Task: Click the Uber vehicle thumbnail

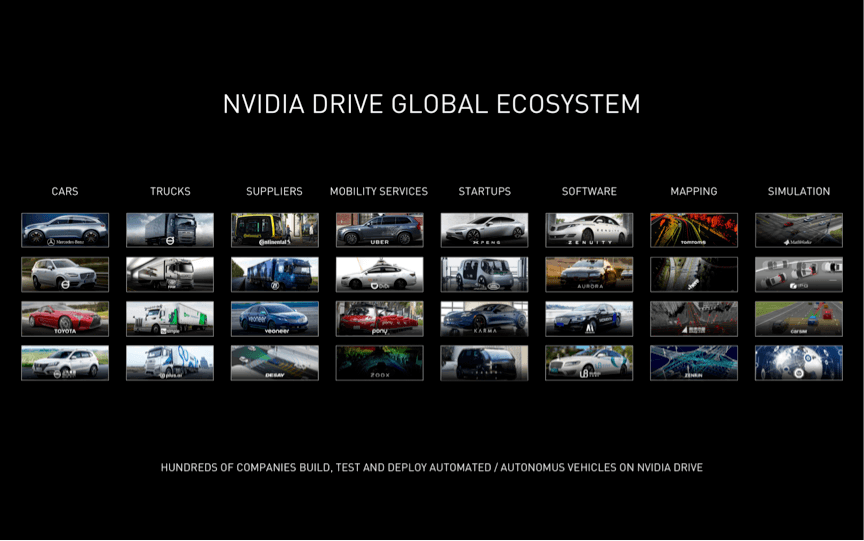Action: point(380,230)
